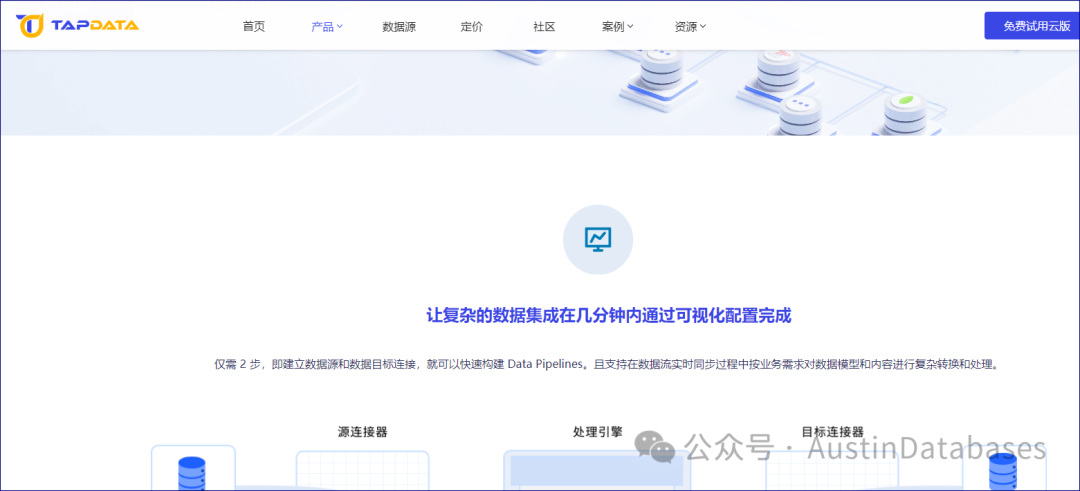Click the monitor chart icon in circle
This screenshot has height=491, width=1080.
[598, 240]
